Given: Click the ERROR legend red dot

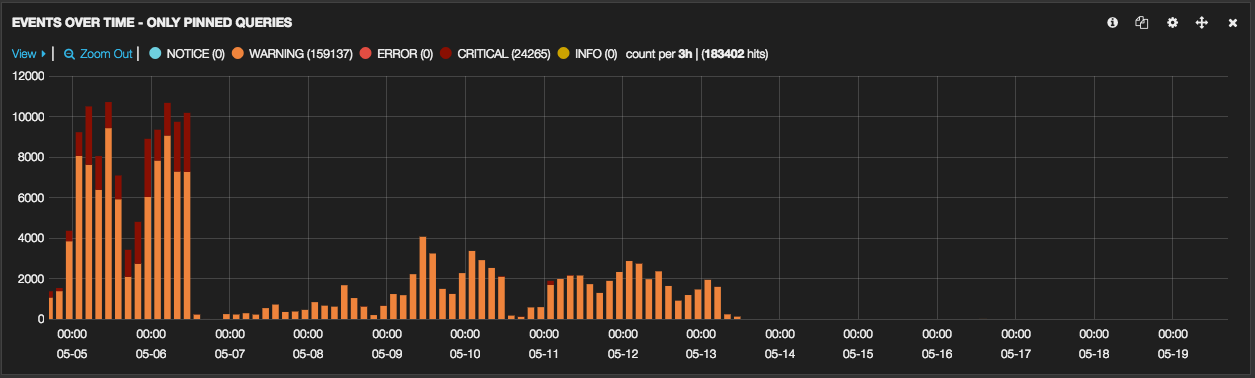Looking at the screenshot, I should tap(365, 54).
